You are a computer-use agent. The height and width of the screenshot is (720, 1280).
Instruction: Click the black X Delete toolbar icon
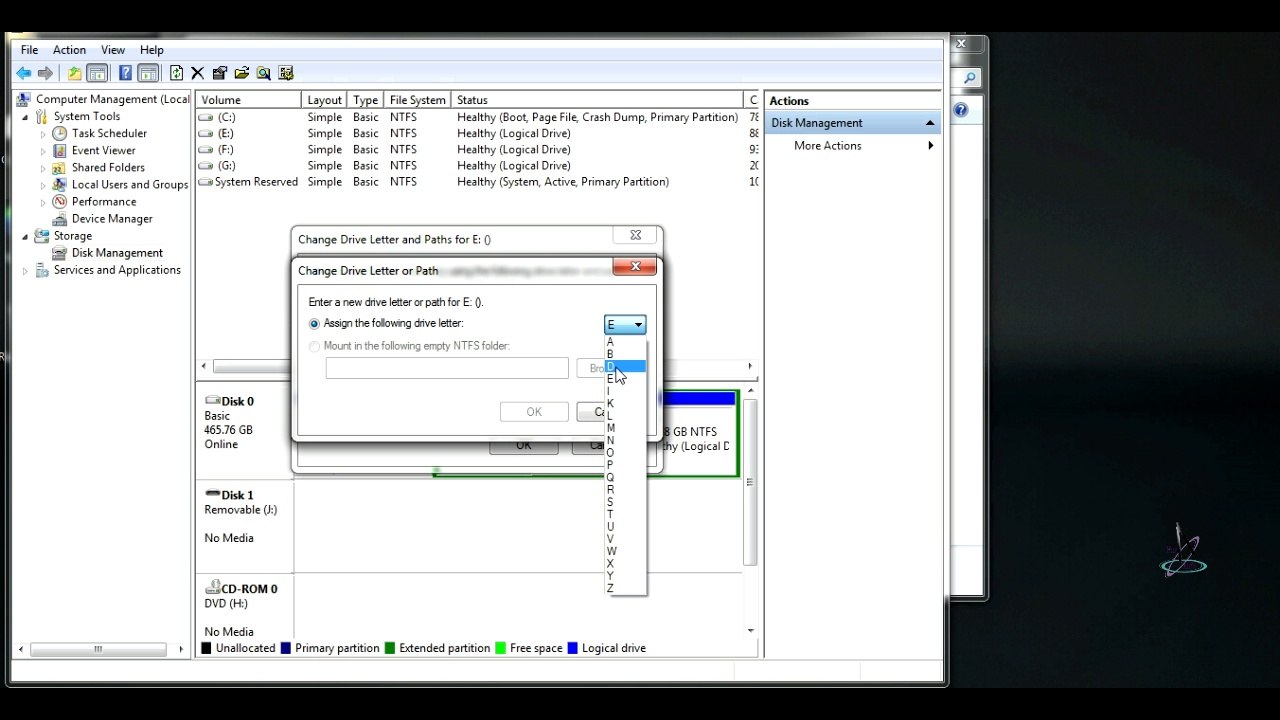pyautogui.click(x=197, y=73)
